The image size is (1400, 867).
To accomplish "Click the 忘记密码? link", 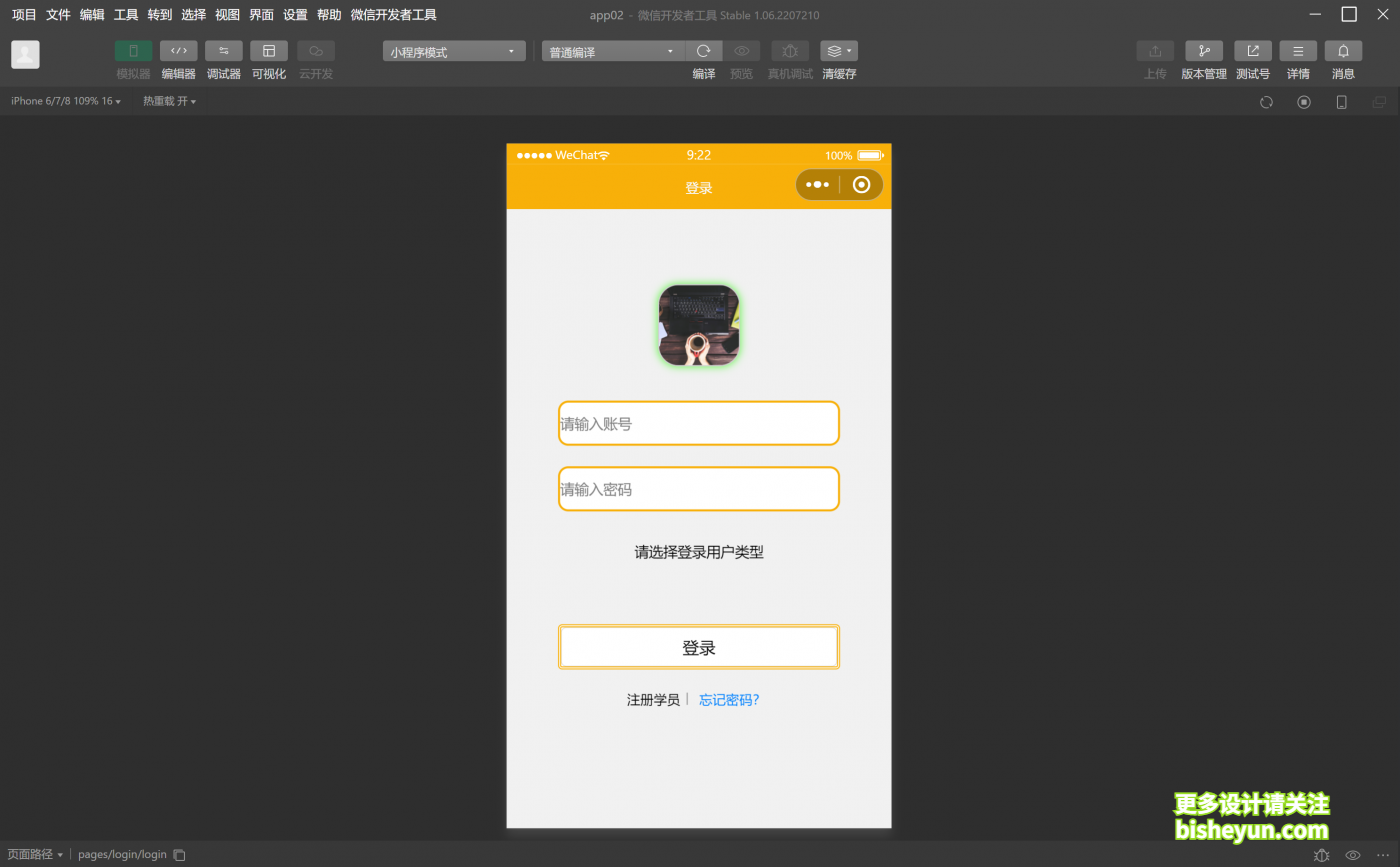I will (x=729, y=700).
